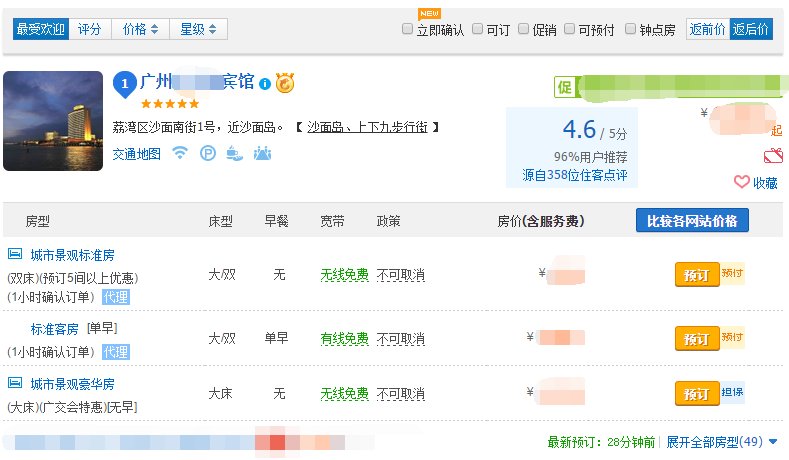Viewport: 789px width, 460px height.
Task: Click 无线免费 in 城市景观标准房 row
Action: click(345, 275)
